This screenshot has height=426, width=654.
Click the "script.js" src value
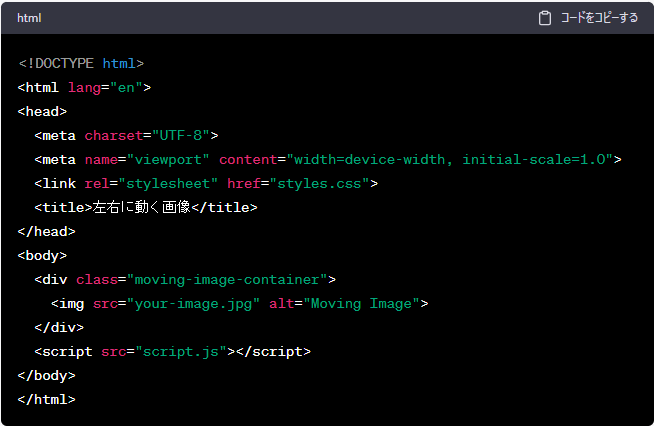click(x=180, y=351)
